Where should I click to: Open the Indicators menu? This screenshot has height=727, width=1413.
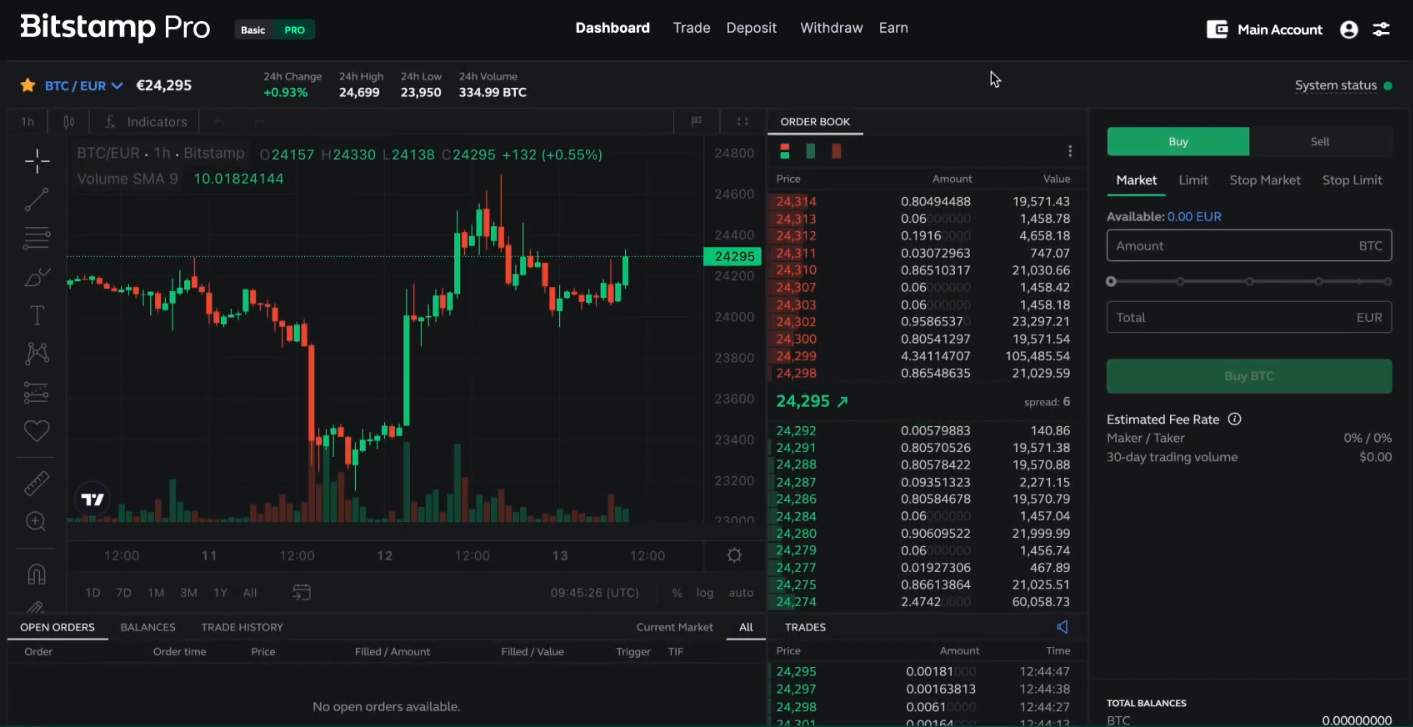[x=146, y=122]
